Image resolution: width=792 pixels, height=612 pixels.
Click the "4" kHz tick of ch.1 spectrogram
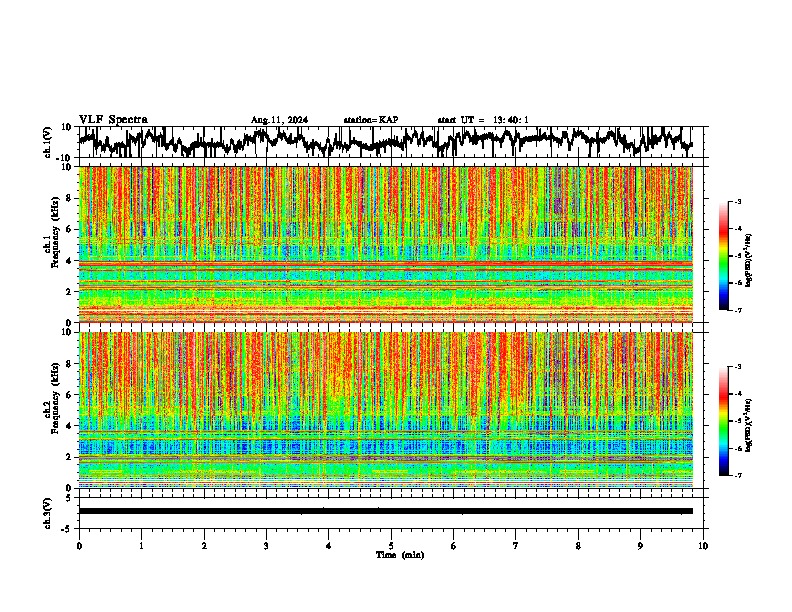tap(70, 261)
